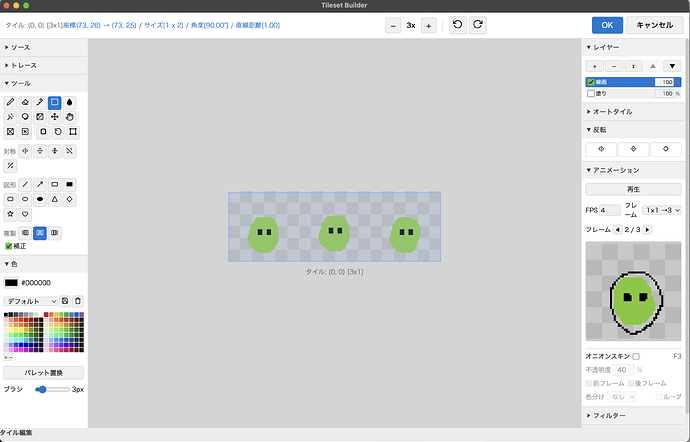The height and width of the screenshot is (442, 690).
Task: Open the デフォルト palette dropdown
Action: 31,301
